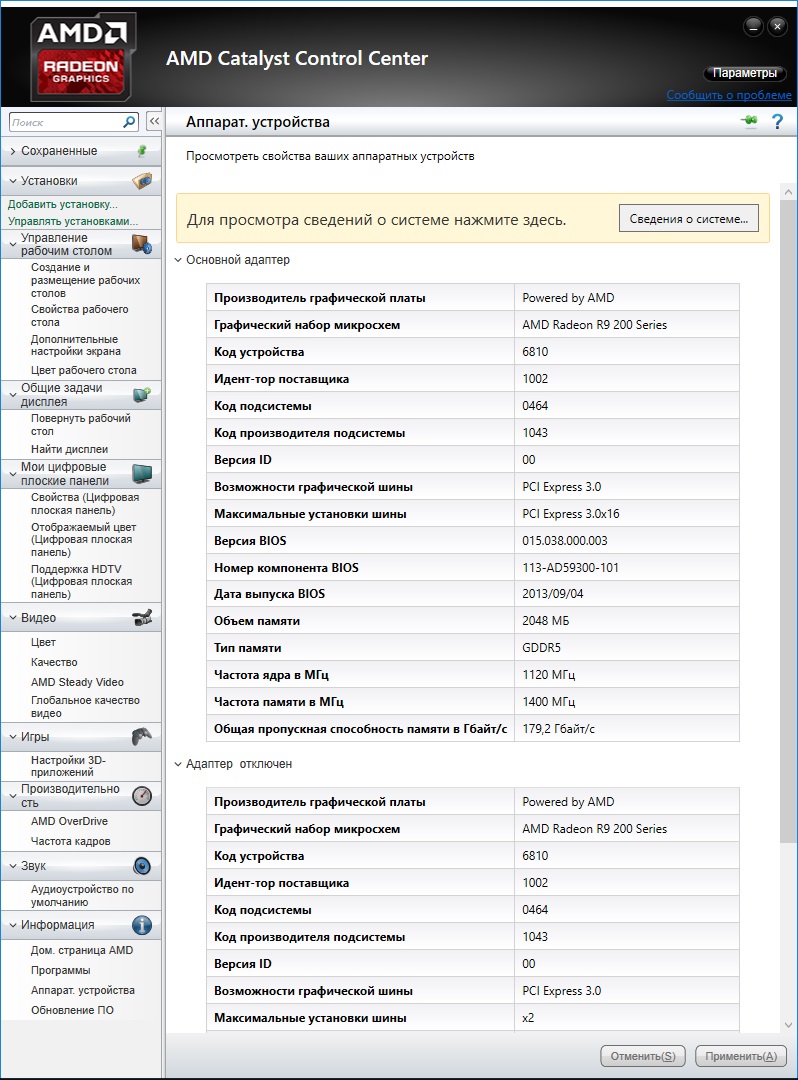This screenshot has width=798, height=1080.
Task: Click Управление рабочим столом monitor icon
Action: 142,244
